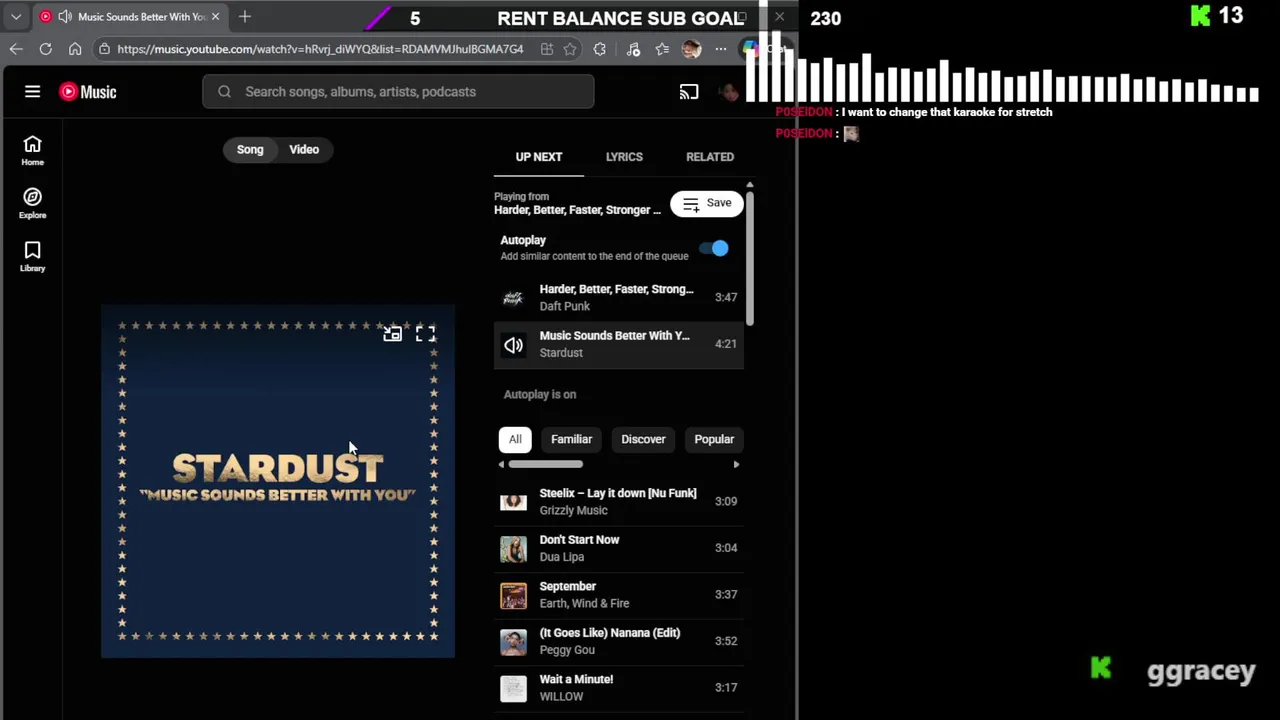The width and height of the screenshot is (1280, 720).
Task: Click browser back arrow
Action: pyautogui.click(x=16, y=49)
